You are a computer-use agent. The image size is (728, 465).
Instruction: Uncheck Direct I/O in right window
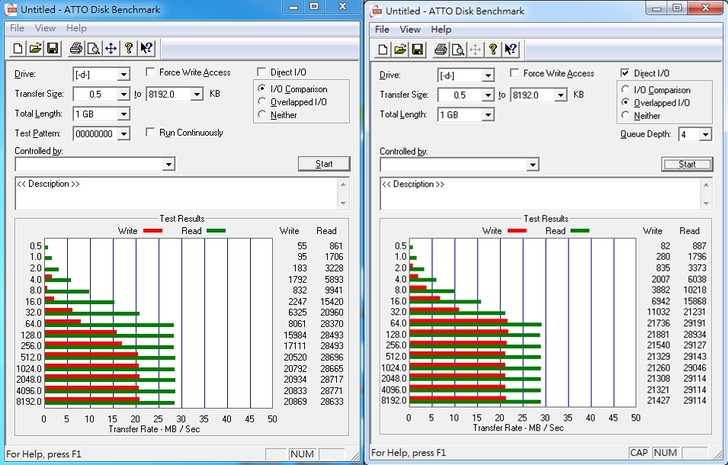[x=625, y=73]
